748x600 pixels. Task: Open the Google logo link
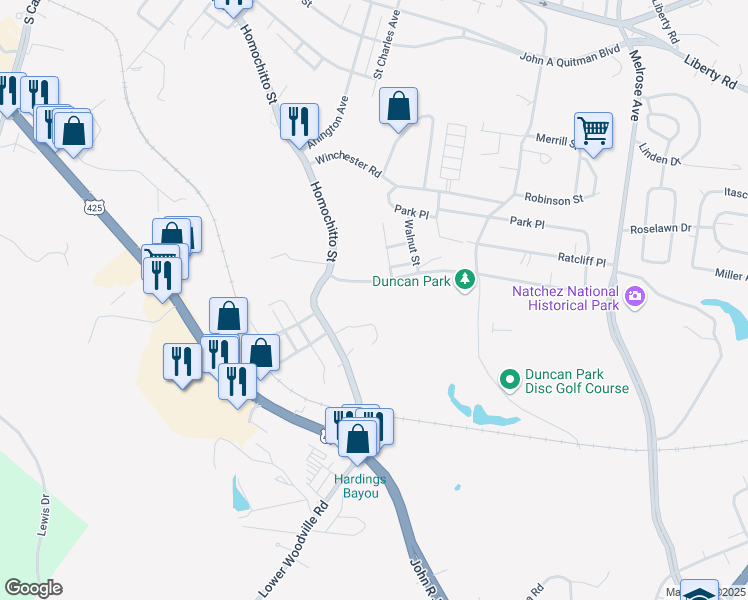33,588
